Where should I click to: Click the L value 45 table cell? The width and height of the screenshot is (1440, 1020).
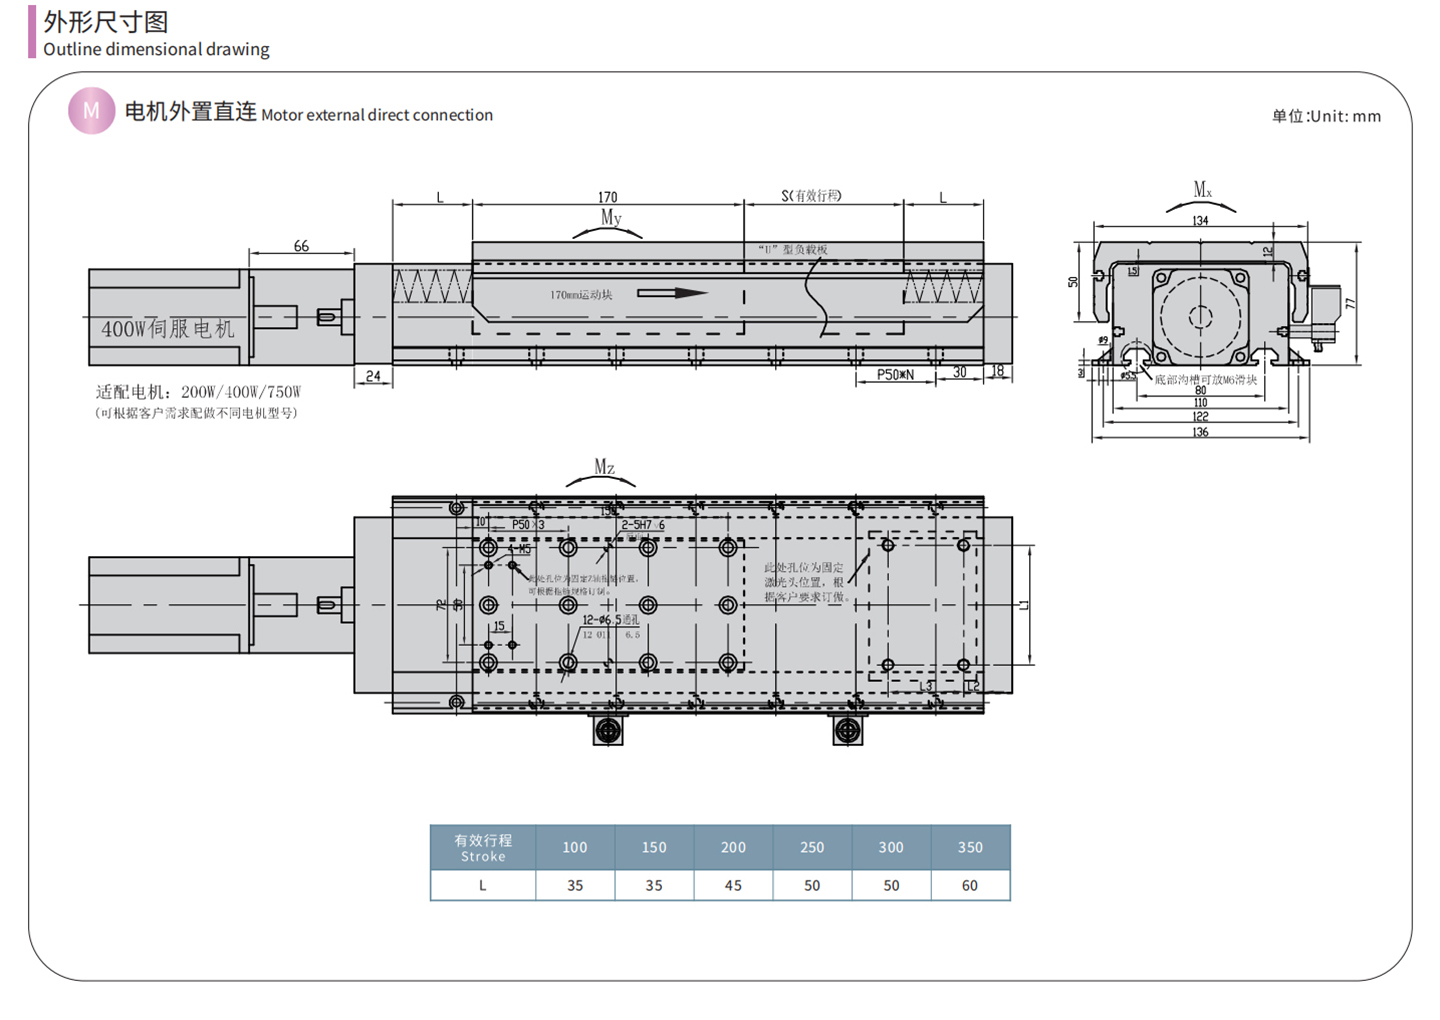(x=733, y=886)
